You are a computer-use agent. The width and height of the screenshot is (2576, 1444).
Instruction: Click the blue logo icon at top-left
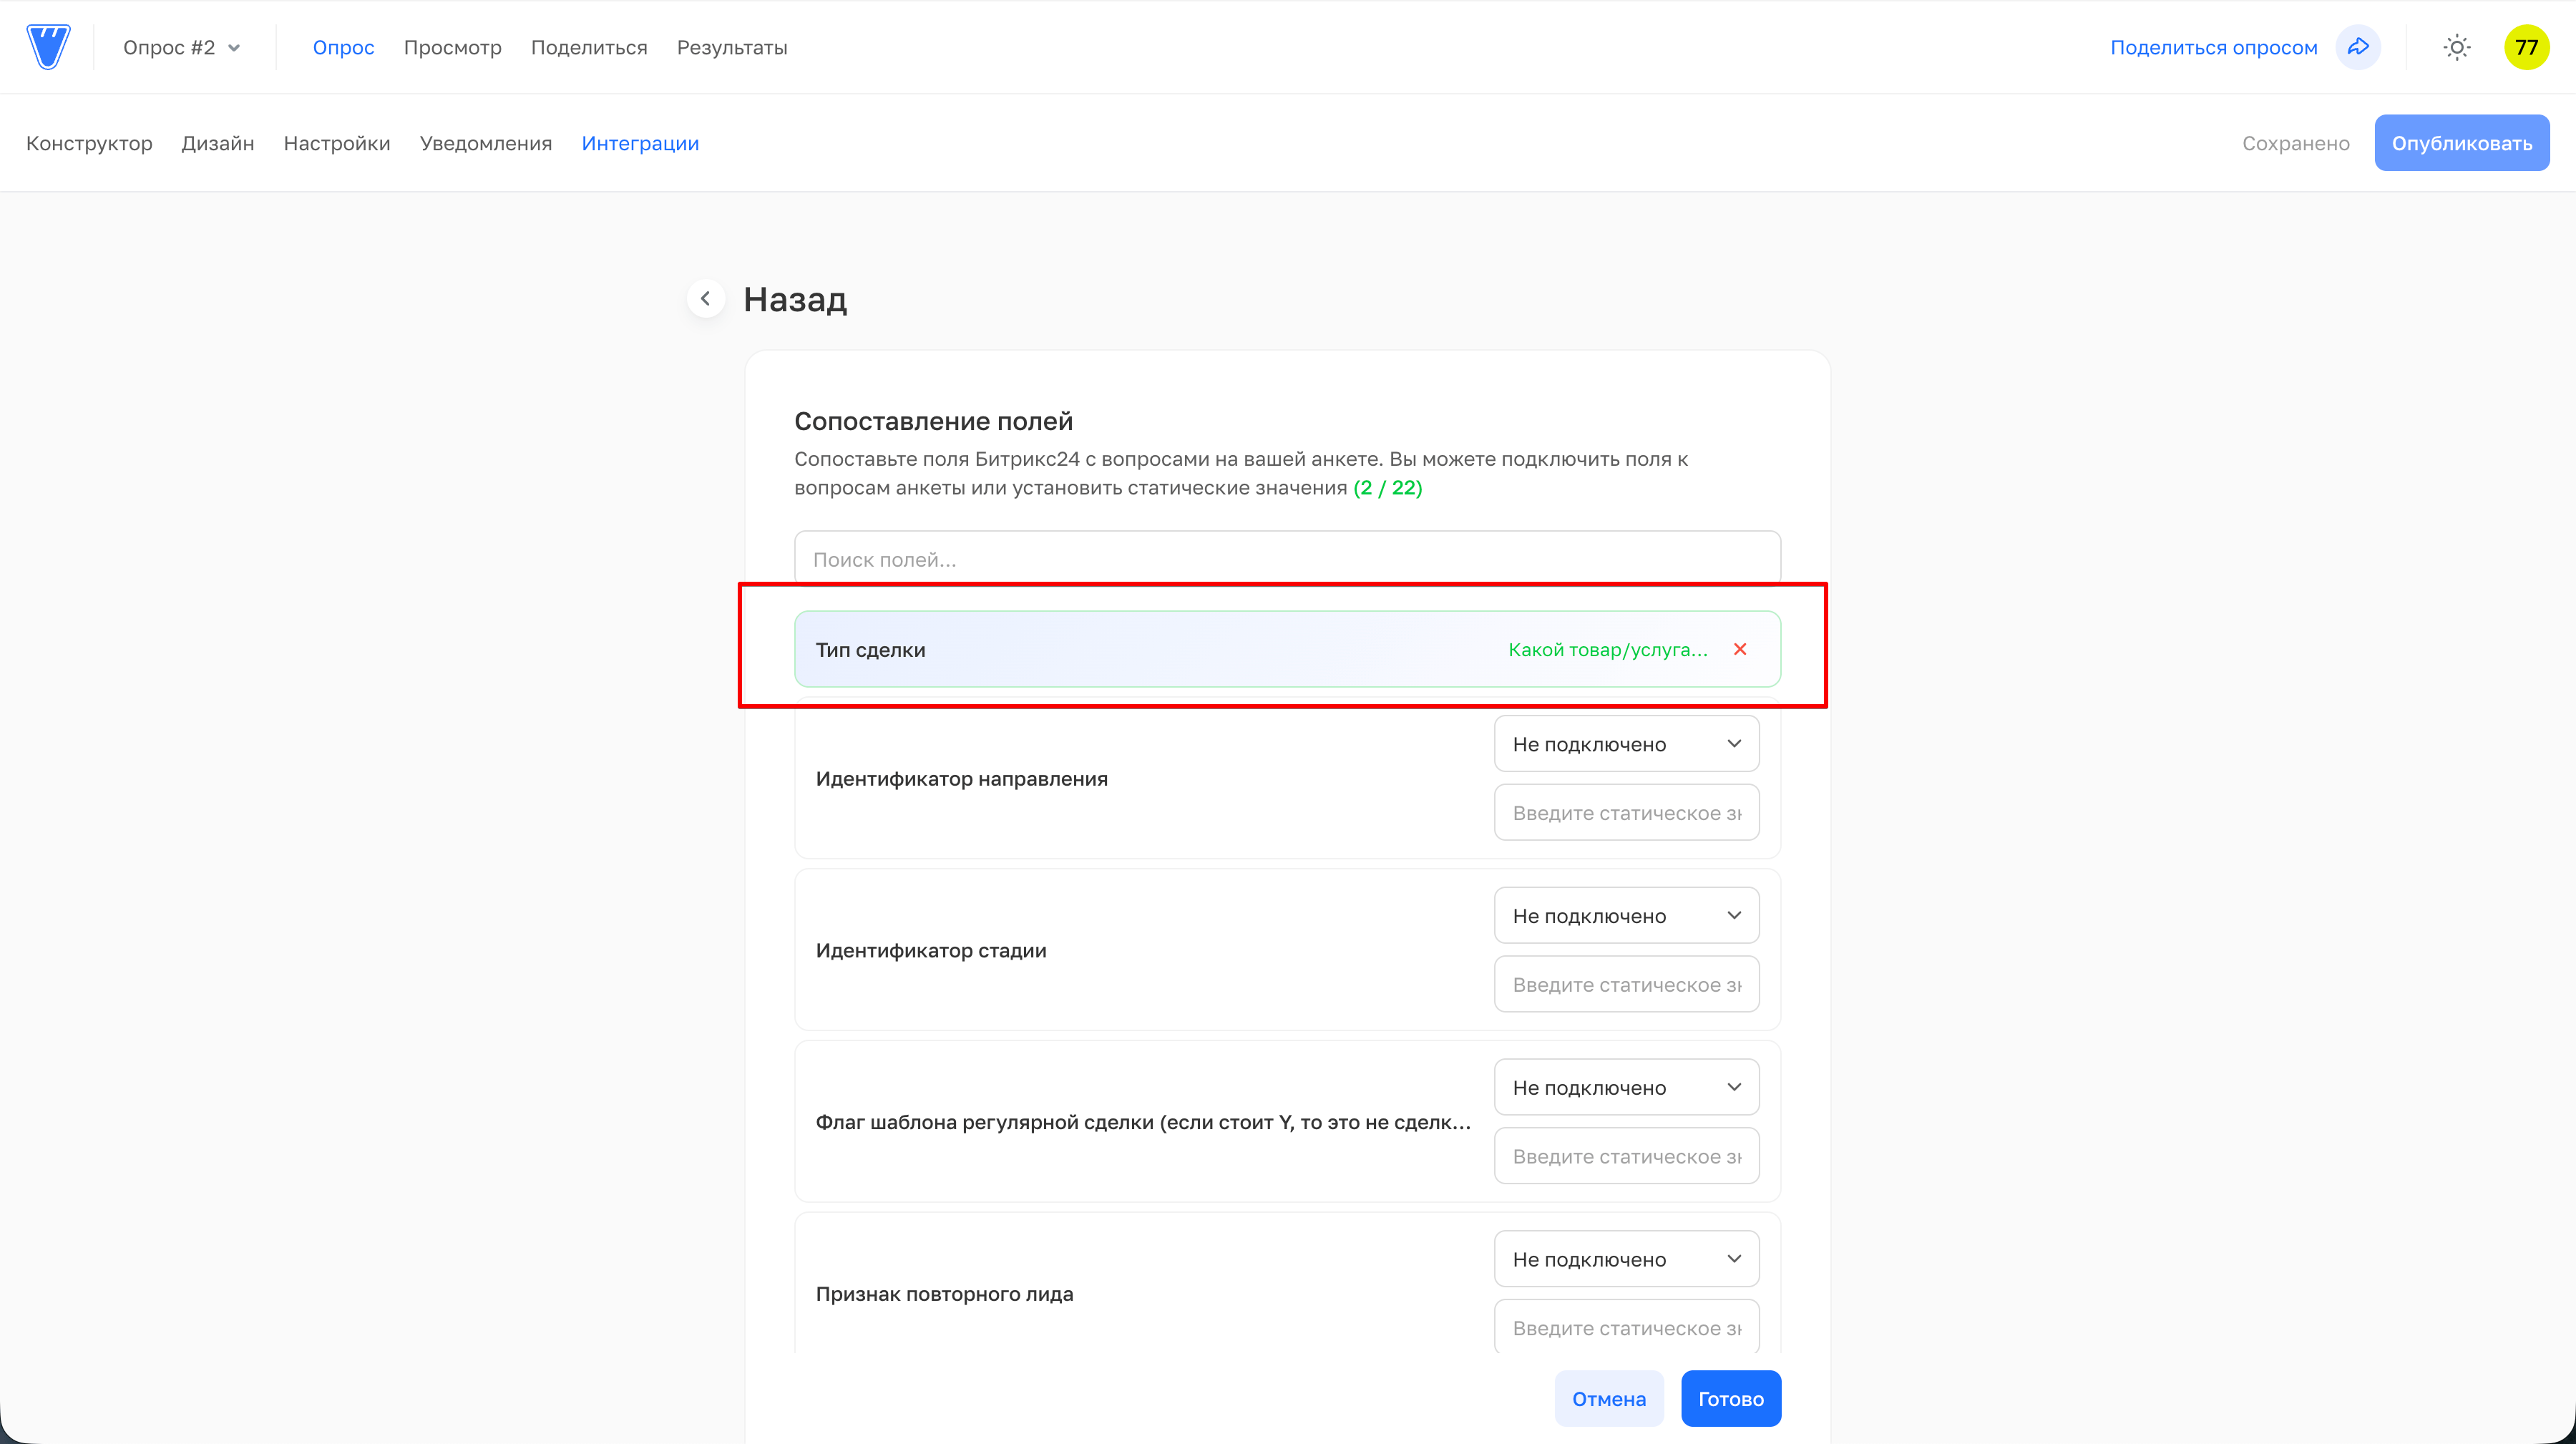click(x=48, y=47)
